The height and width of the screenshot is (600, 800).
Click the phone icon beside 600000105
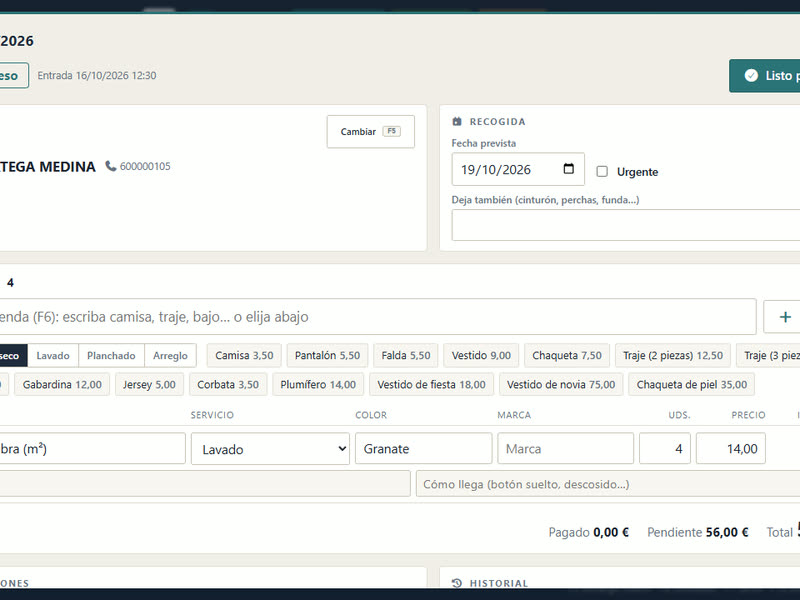click(x=111, y=166)
